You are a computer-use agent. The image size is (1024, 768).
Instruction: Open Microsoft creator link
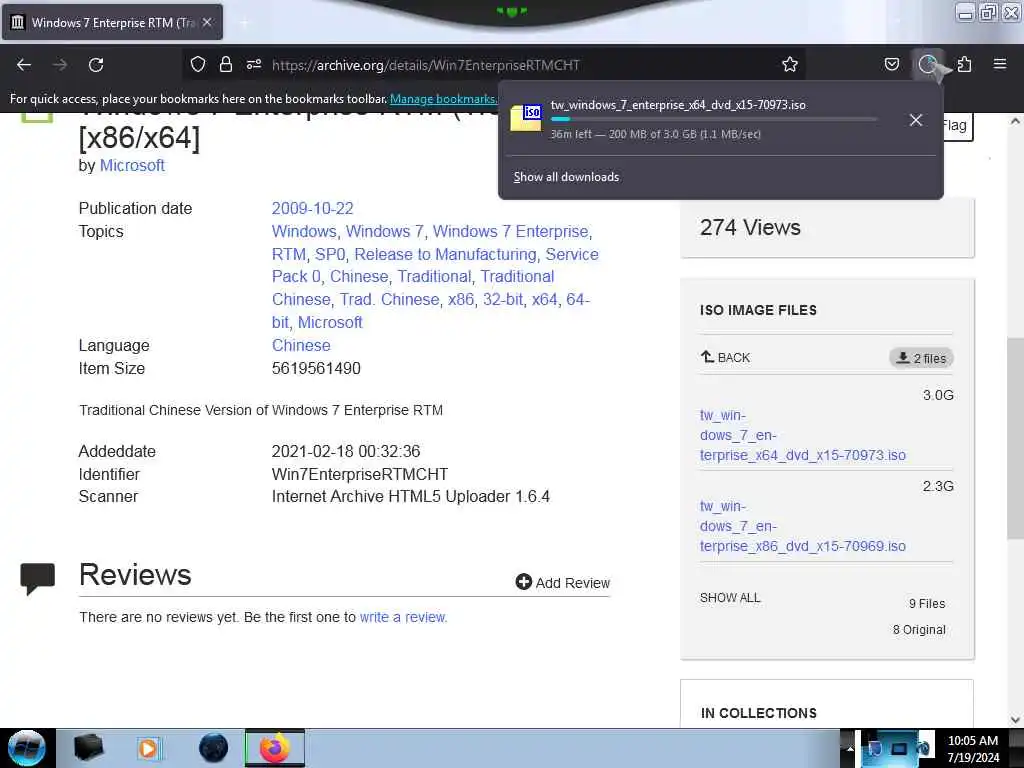click(x=132, y=165)
